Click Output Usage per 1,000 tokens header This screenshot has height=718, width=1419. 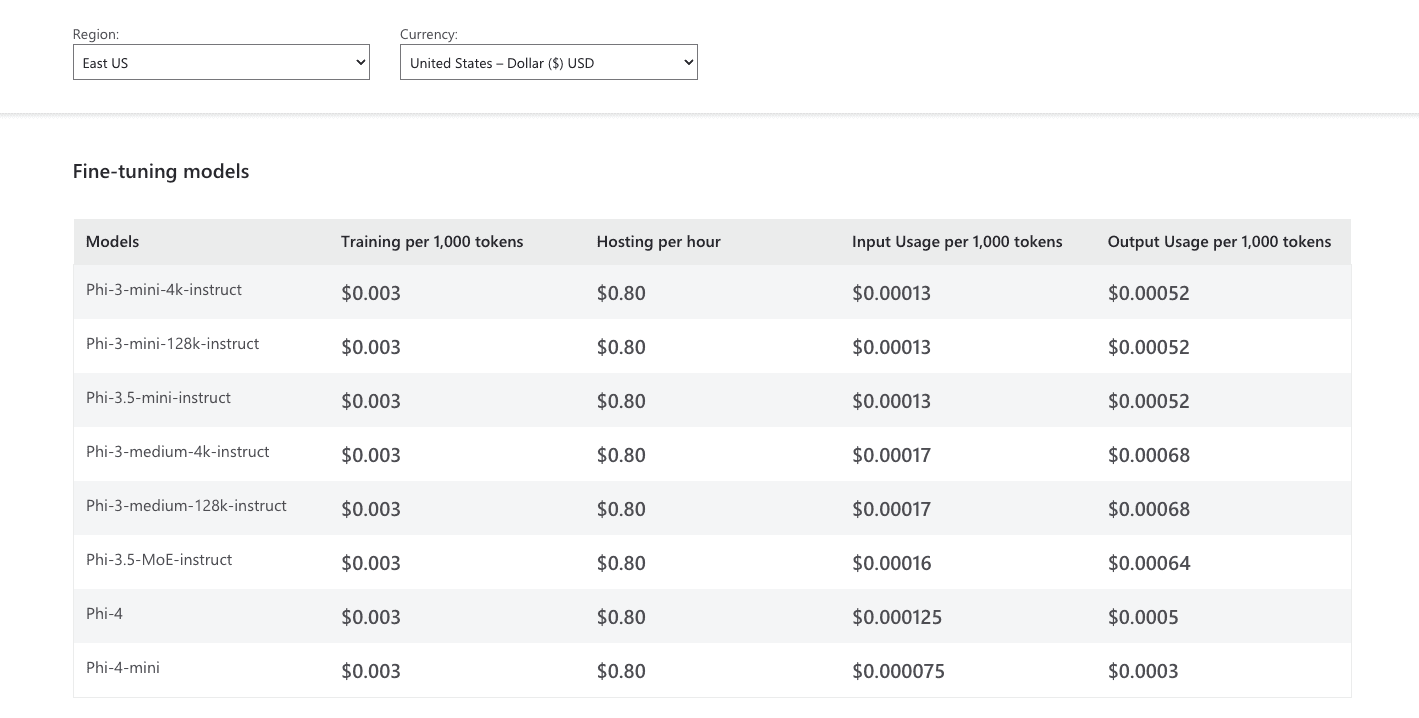click(1219, 241)
